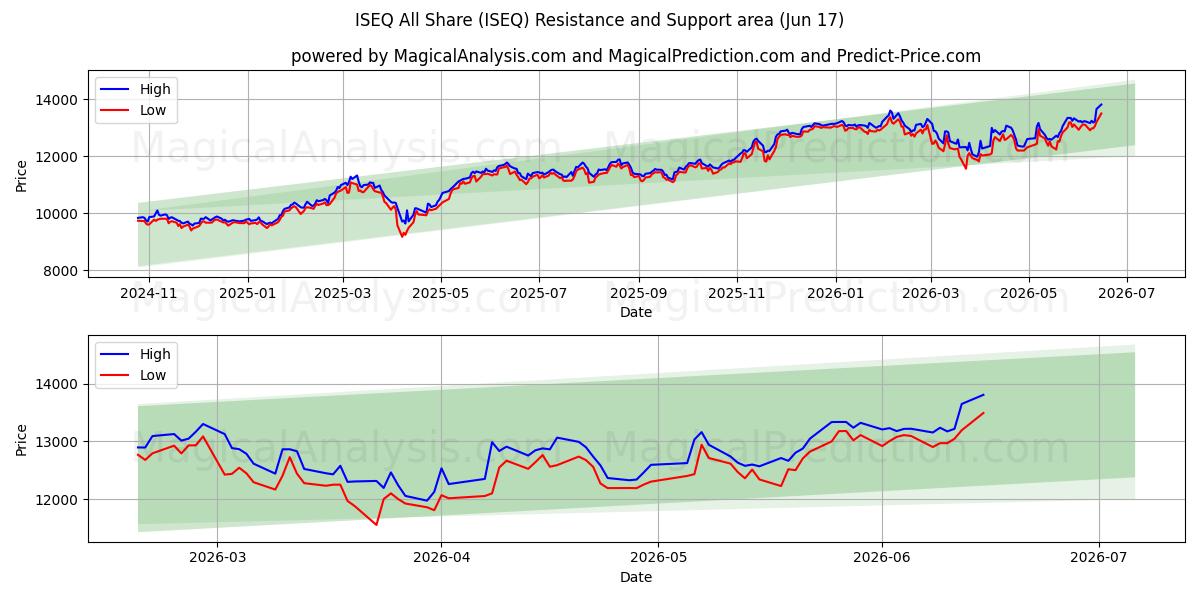Click the '12000' tick on bottom chart y-axis
This screenshot has height=600, width=1200.
click(x=59, y=499)
